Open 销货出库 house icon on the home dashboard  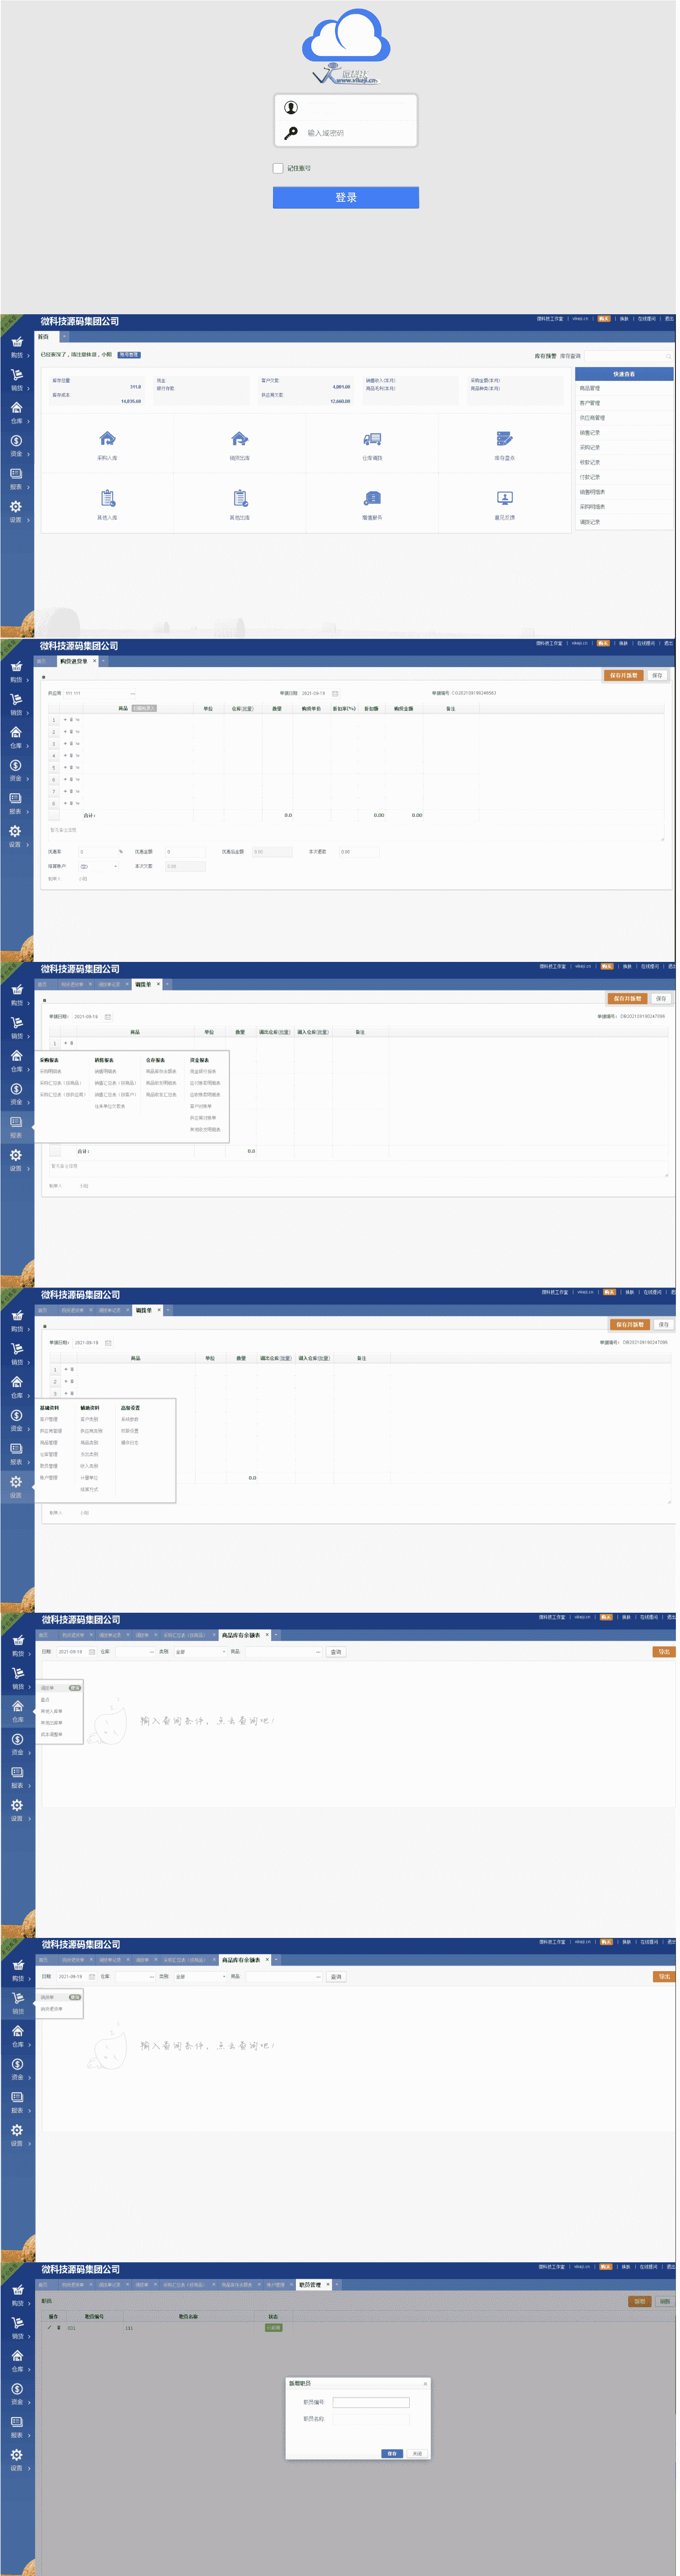pyautogui.click(x=240, y=439)
